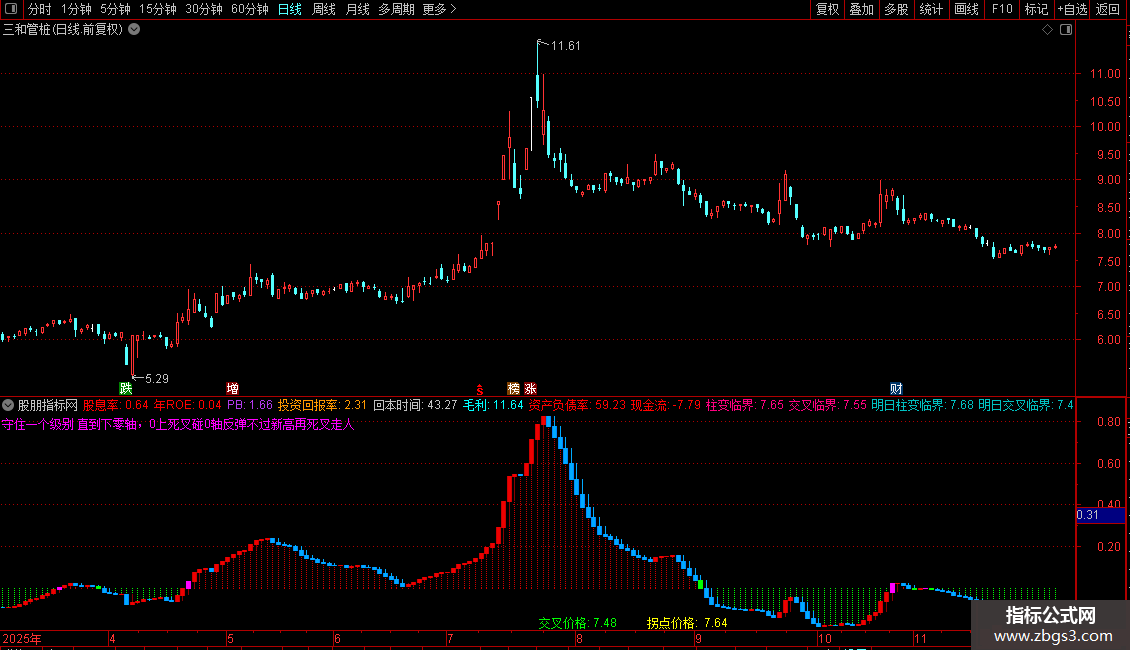Click the 11.61 high price label
Screen dimensions: 1130x650
coord(565,45)
